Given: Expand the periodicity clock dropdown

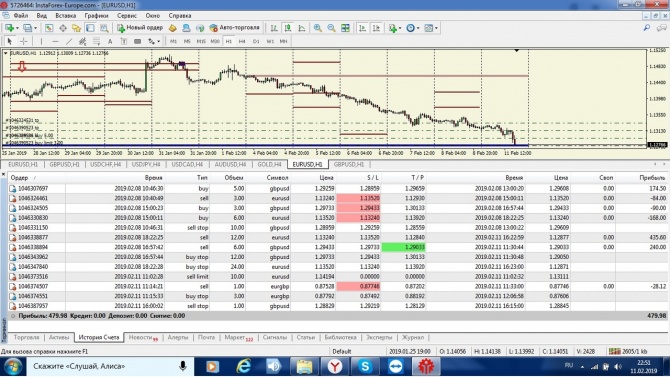Looking at the screenshot, I should click(x=418, y=28).
